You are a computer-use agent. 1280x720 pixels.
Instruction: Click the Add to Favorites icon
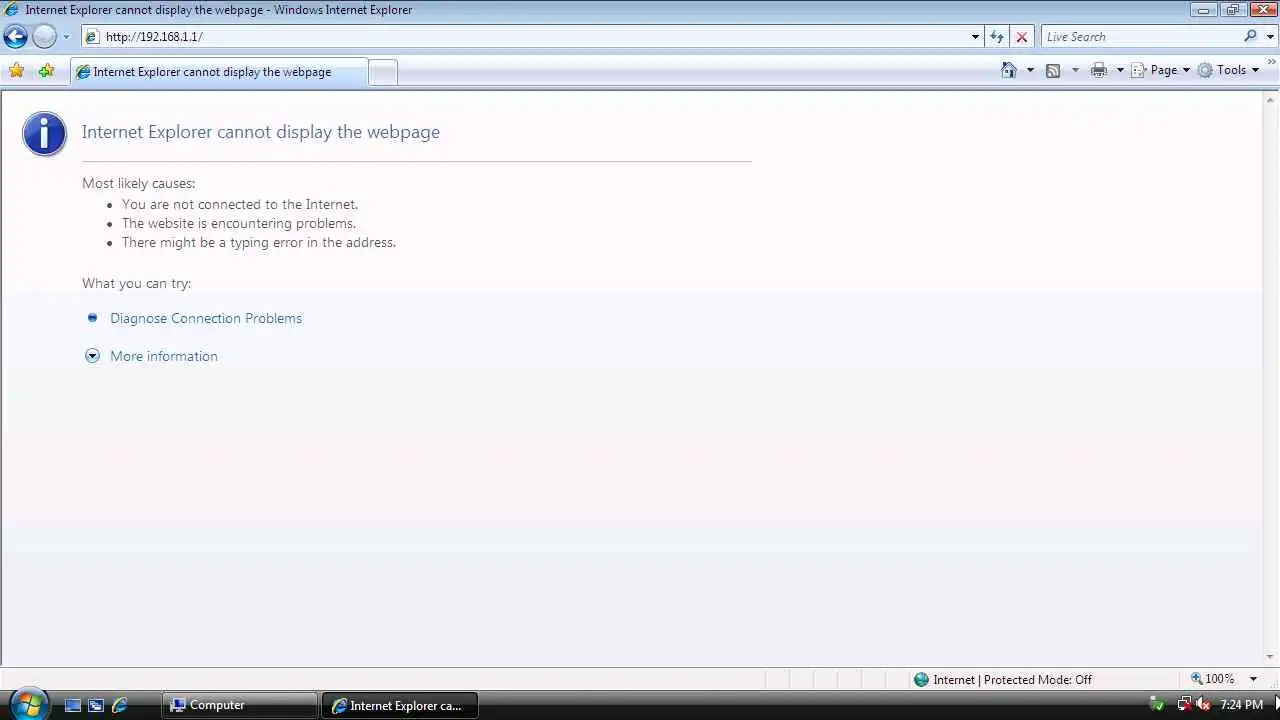46,71
